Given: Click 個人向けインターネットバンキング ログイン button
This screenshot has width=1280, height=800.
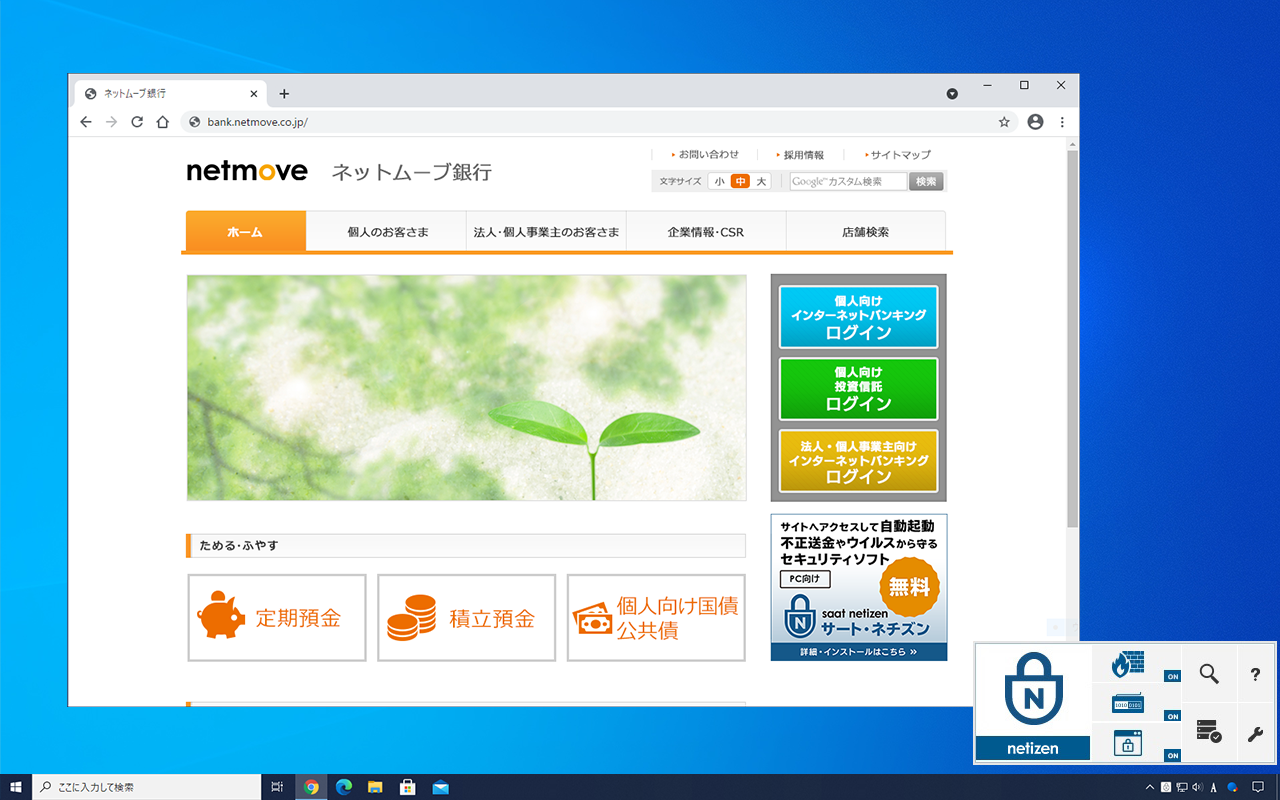Looking at the screenshot, I should click(x=858, y=317).
